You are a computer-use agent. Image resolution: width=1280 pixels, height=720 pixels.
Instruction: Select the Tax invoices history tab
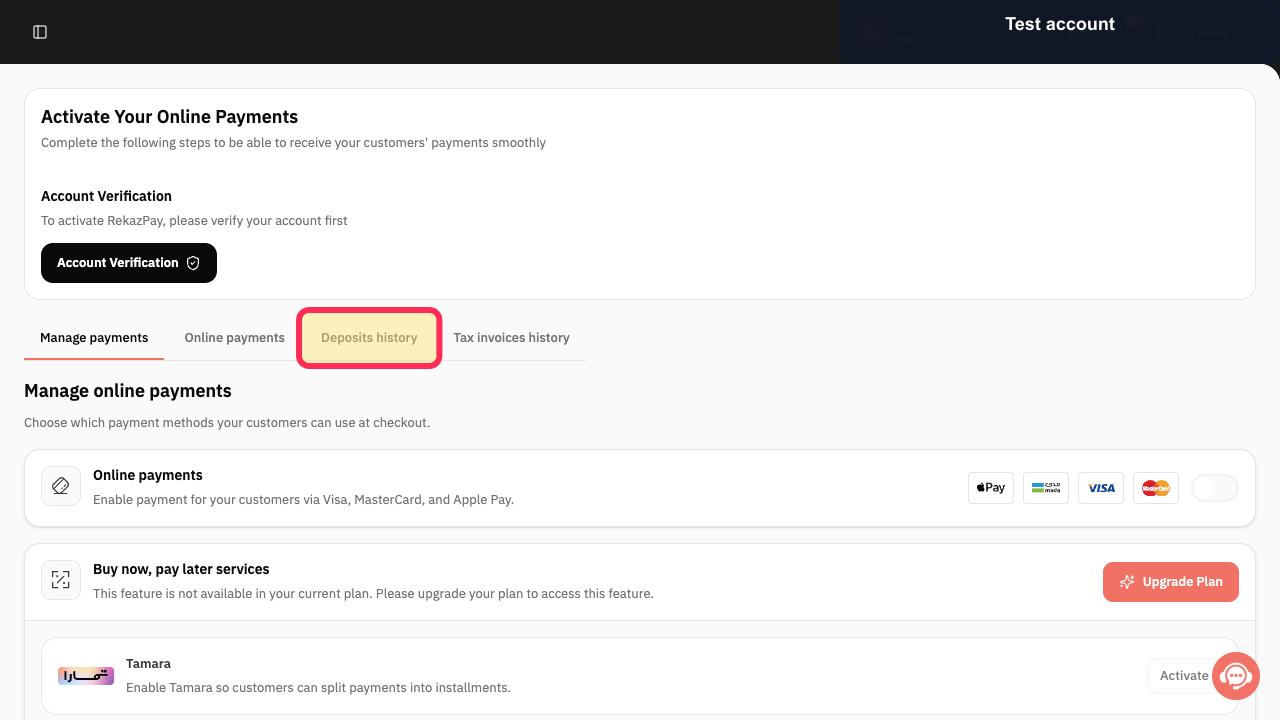pyautogui.click(x=511, y=338)
